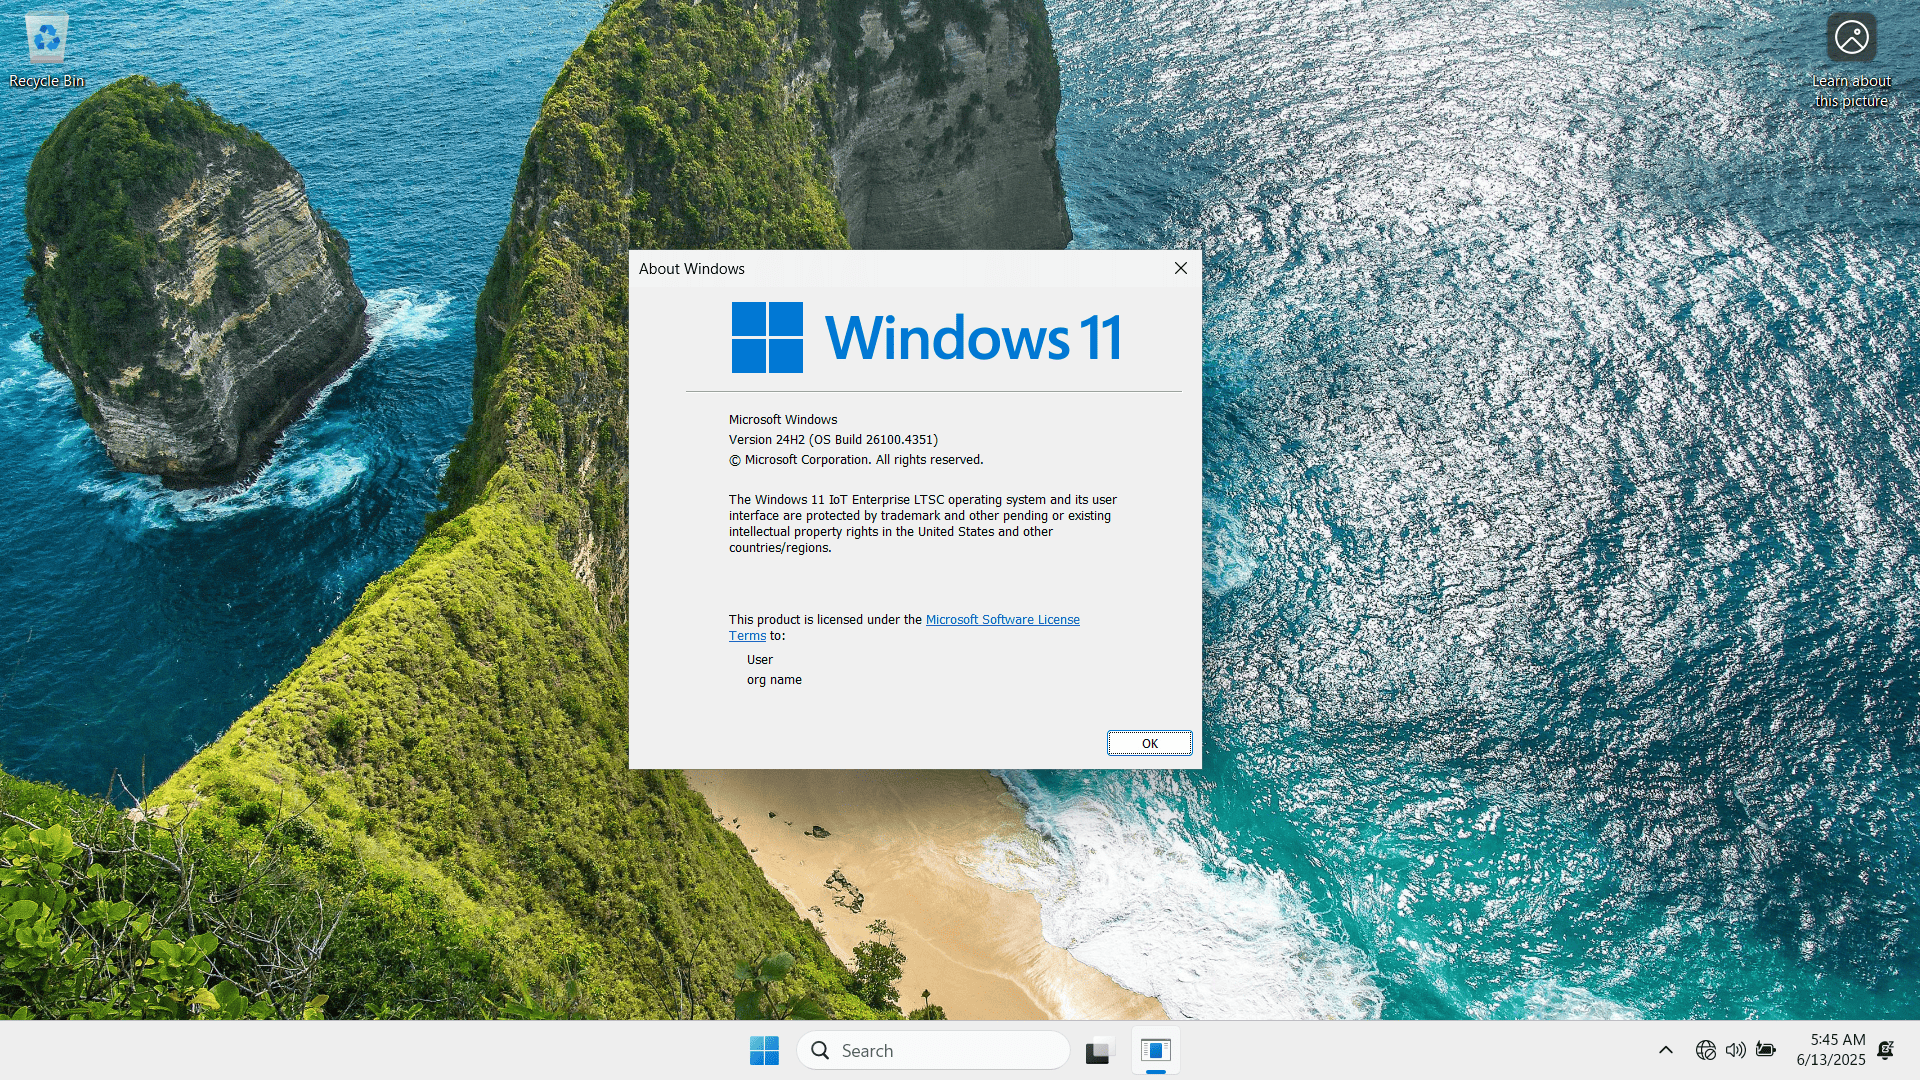This screenshot has height=1080, width=1920.
Task: Open the Windows Start menu
Action: (x=764, y=1050)
